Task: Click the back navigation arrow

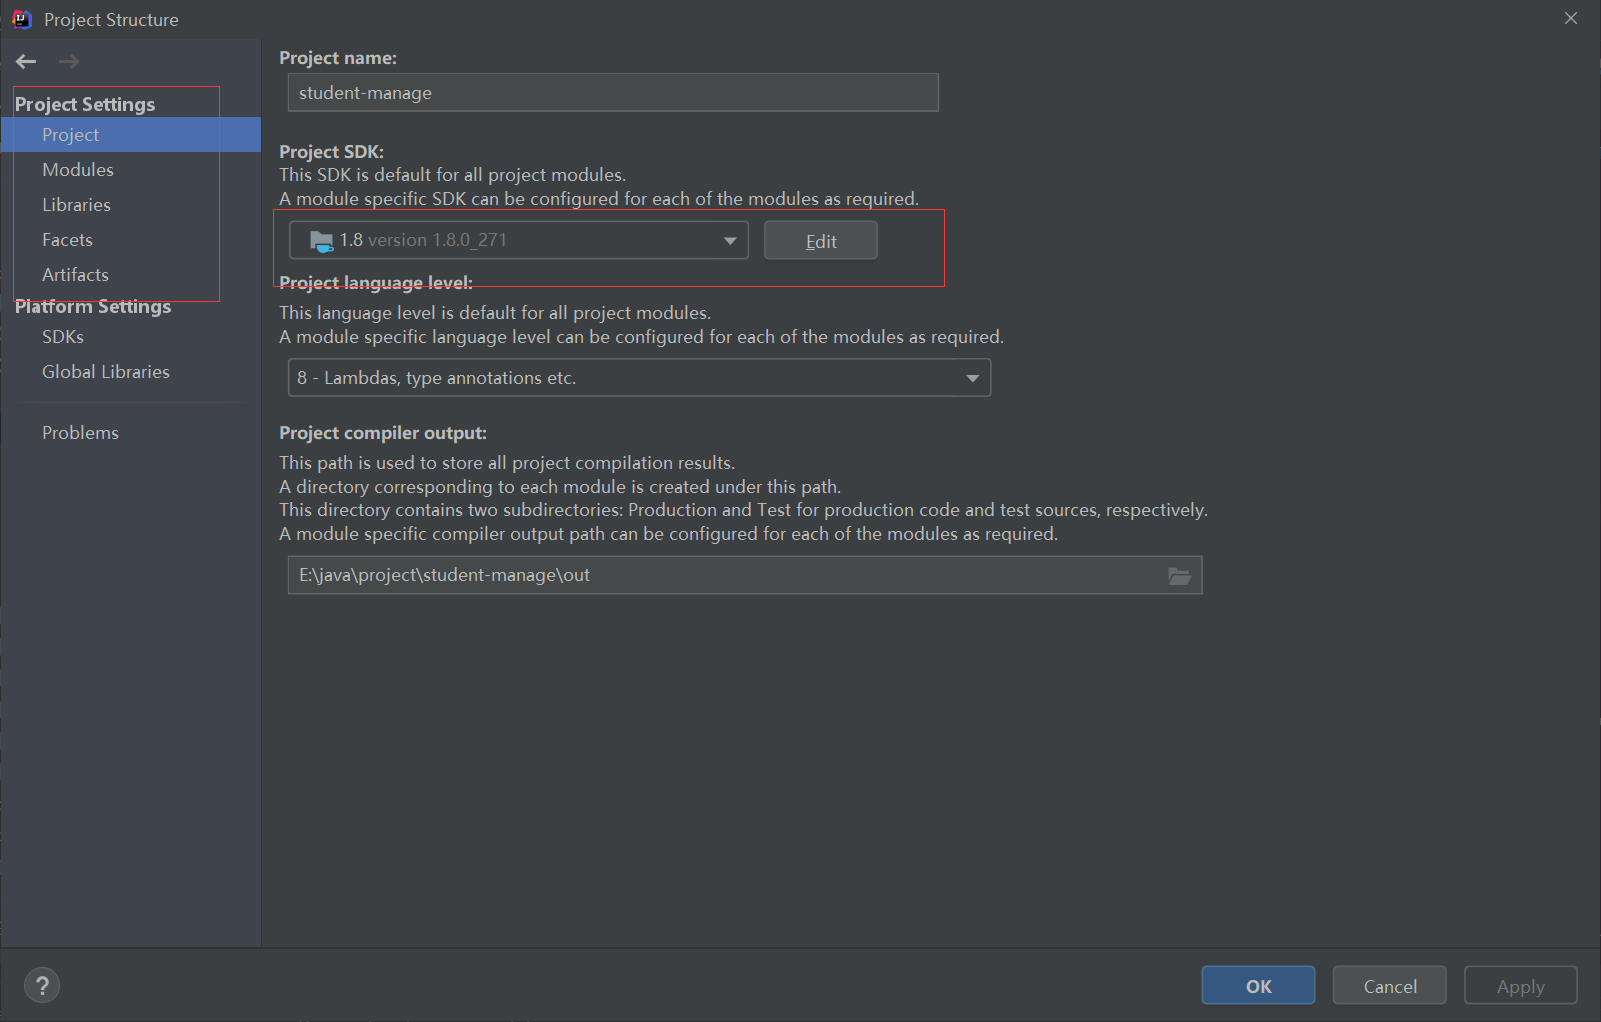Action: point(25,61)
